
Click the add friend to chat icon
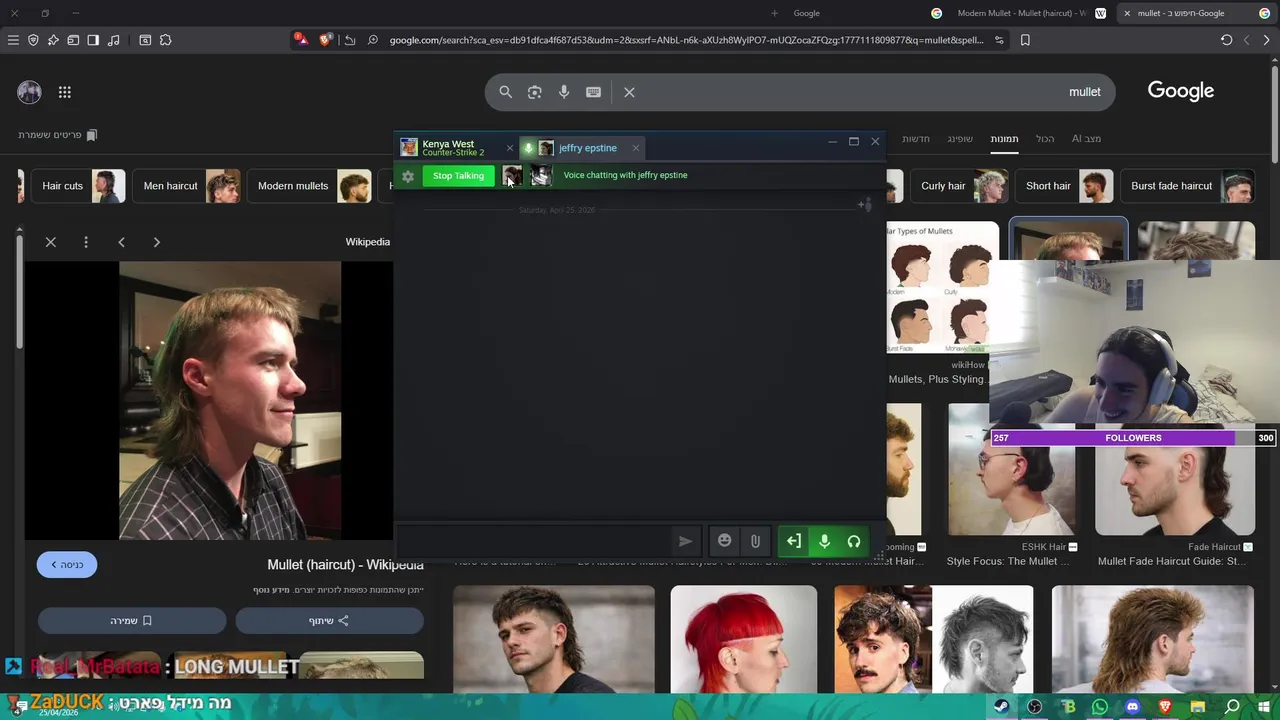(x=865, y=205)
